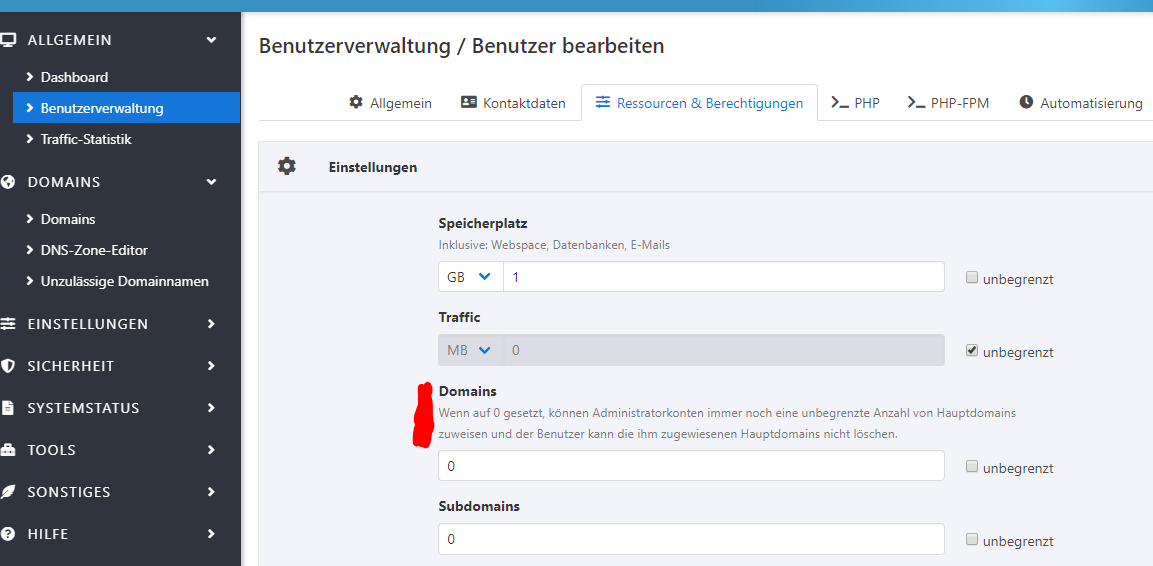Click the leaf icon next to Sonstiges
Viewport: 1153px width, 566px height.
(8, 492)
